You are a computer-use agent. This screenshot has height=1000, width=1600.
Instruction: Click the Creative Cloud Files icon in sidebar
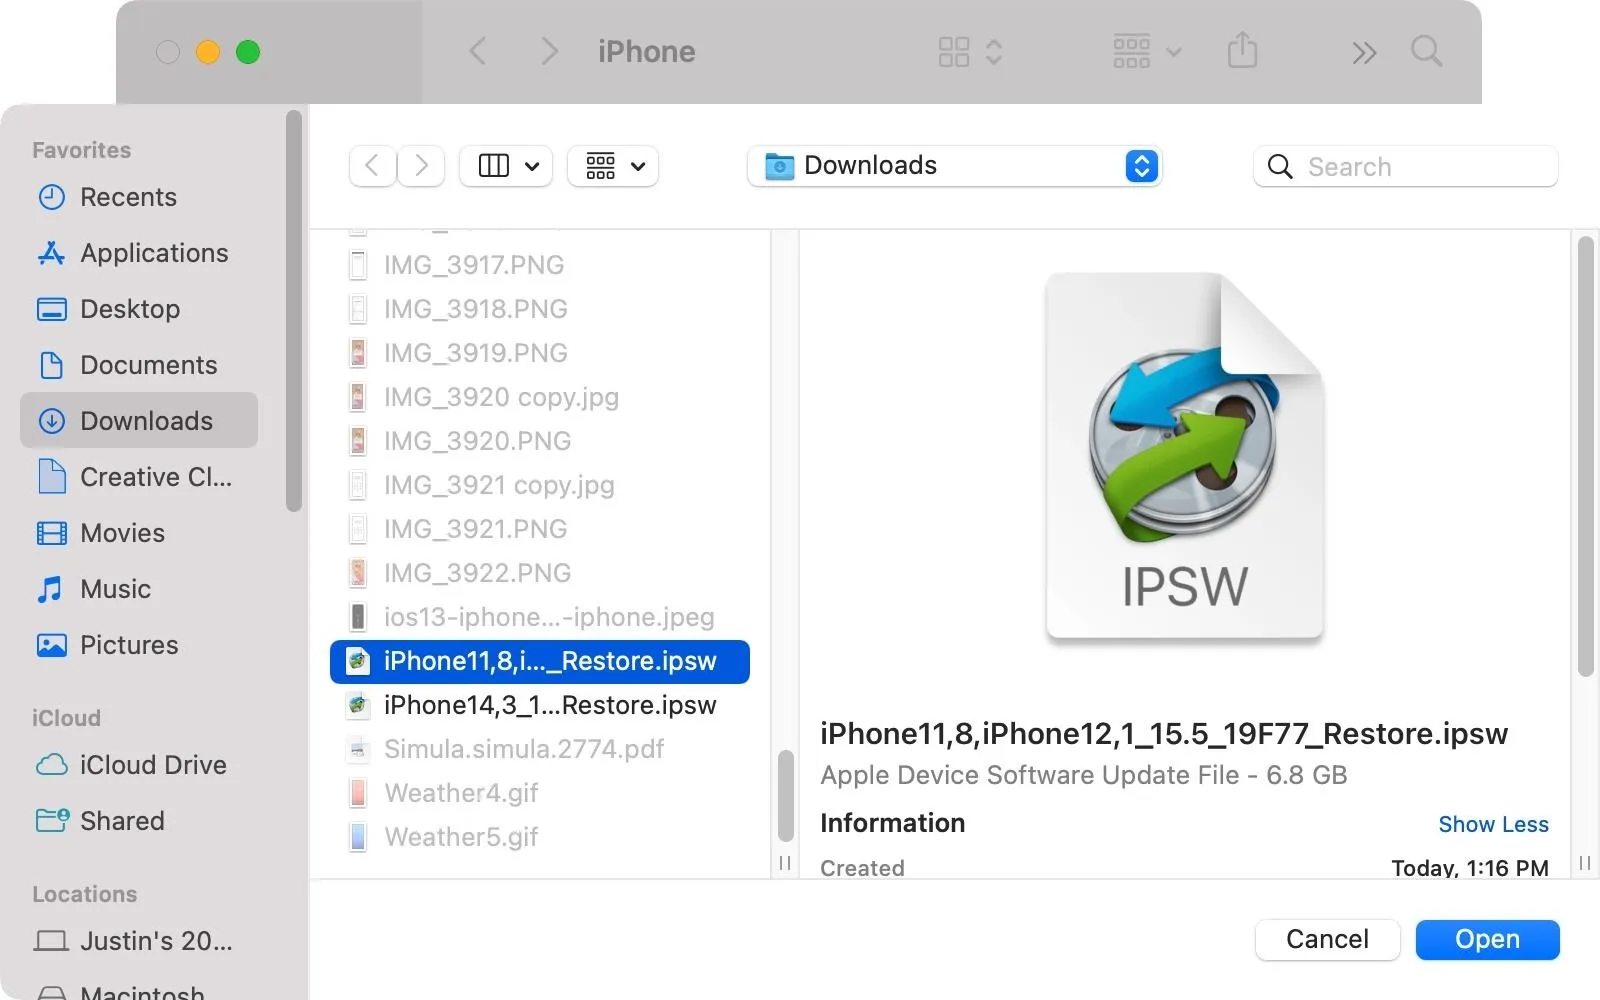[52, 477]
